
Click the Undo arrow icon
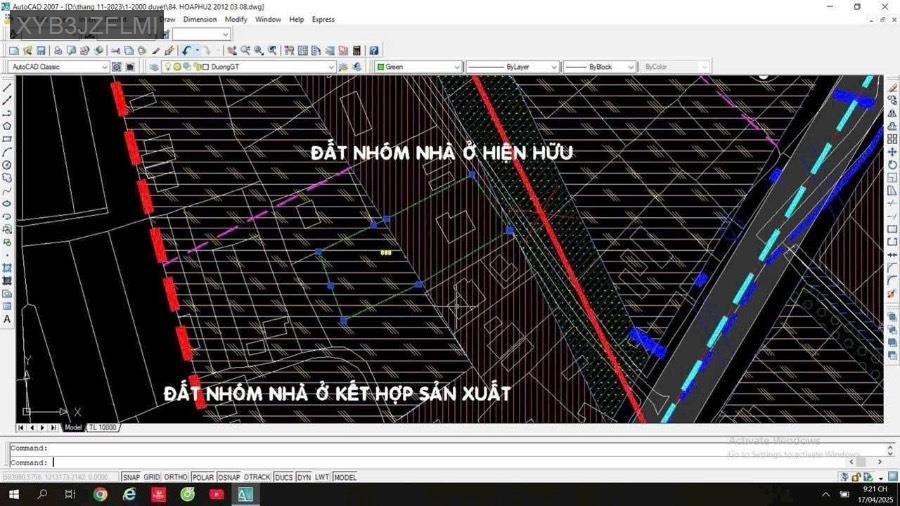(x=187, y=50)
